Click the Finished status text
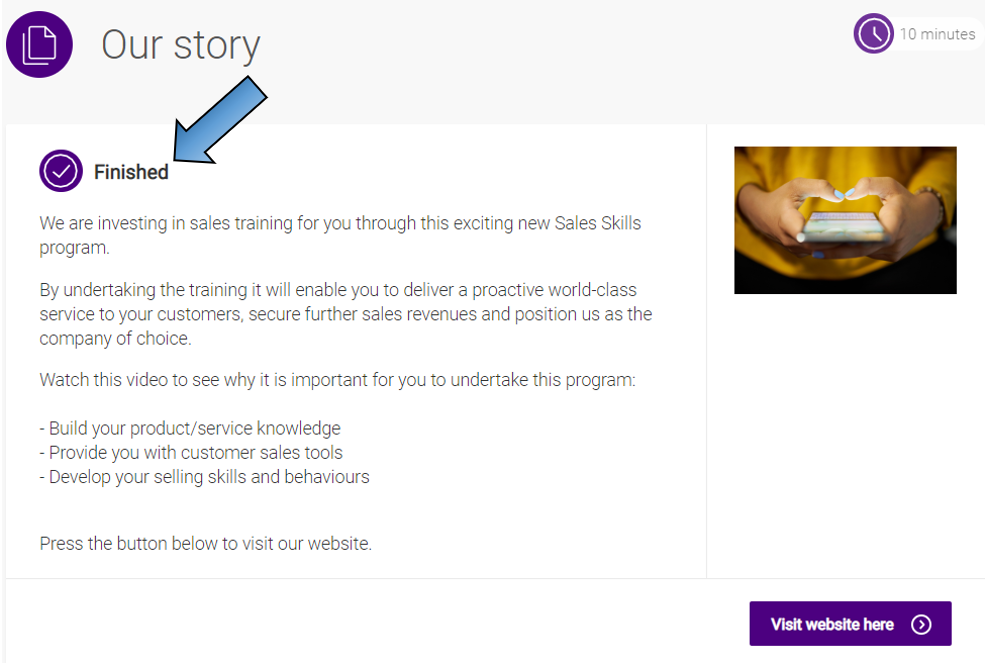Image resolution: width=992 pixels, height=663 pixels. pyautogui.click(x=131, y=172)
